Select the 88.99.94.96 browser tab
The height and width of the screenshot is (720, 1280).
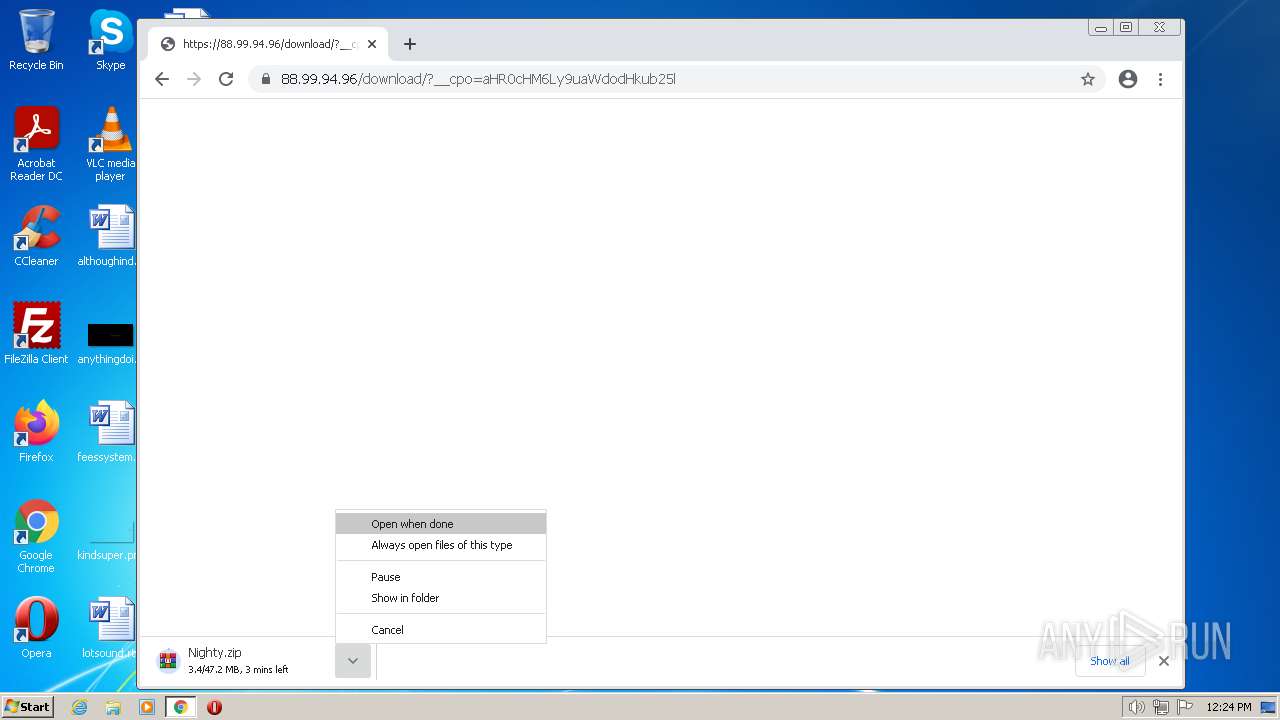tap(268, 44)
